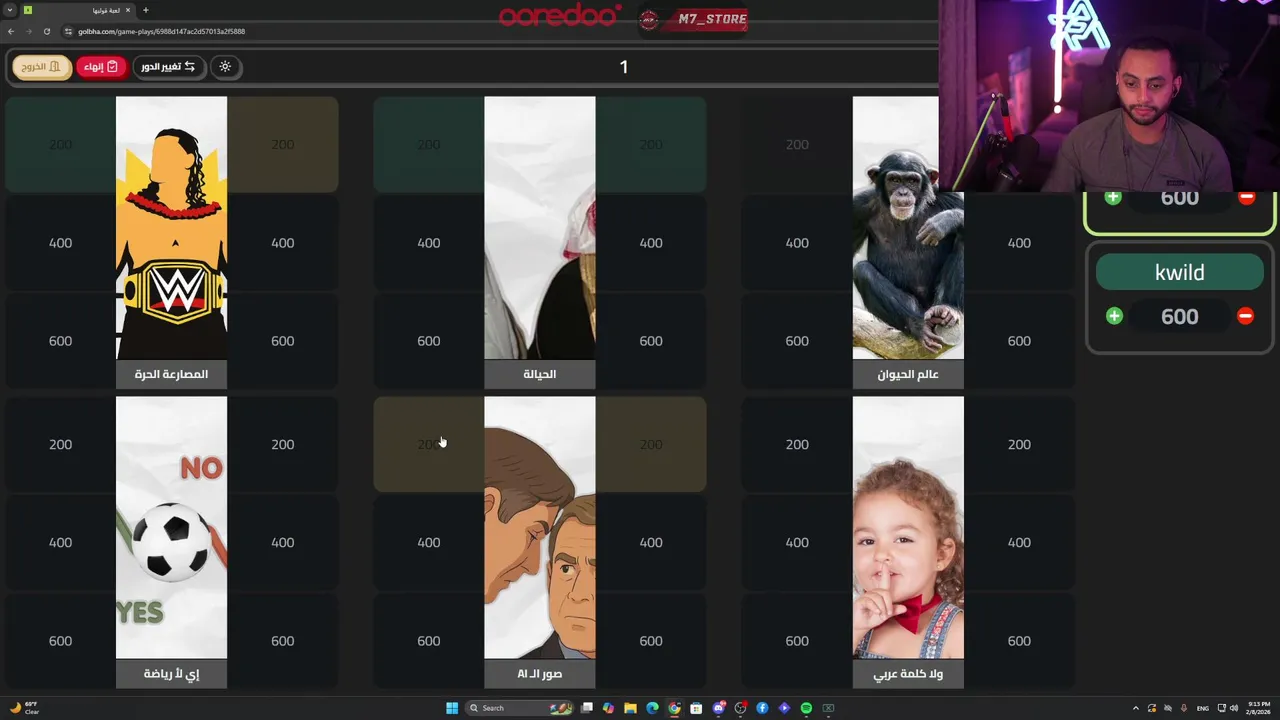Pick 600 right of the ولا كلمة عربي category
This screenshot has width=1280, height=720.
tap(1019, 641)
